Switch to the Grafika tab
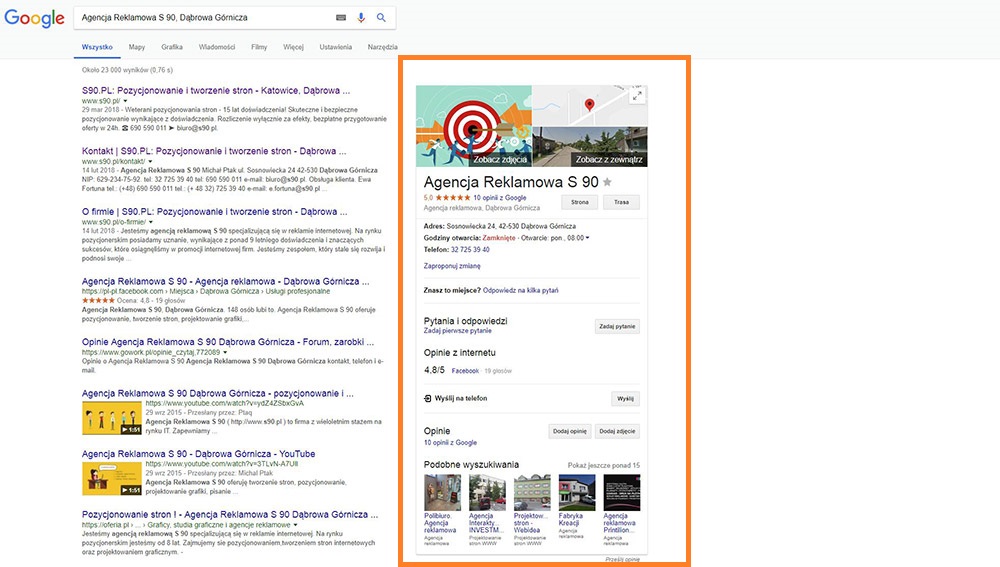The height and width of the screenshot is (567, 1000). pyautogui.click(x=172, y=47)
